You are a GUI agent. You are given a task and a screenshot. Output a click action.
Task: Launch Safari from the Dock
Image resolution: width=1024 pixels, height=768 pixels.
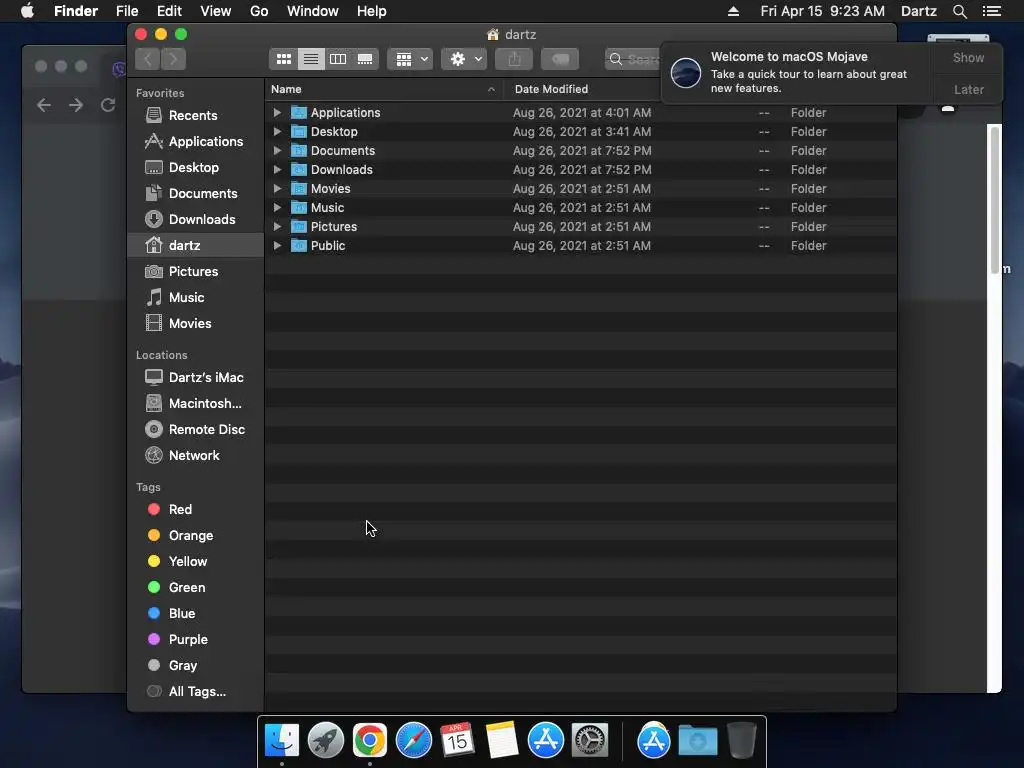pyautogui.click(x=413, y=741)
